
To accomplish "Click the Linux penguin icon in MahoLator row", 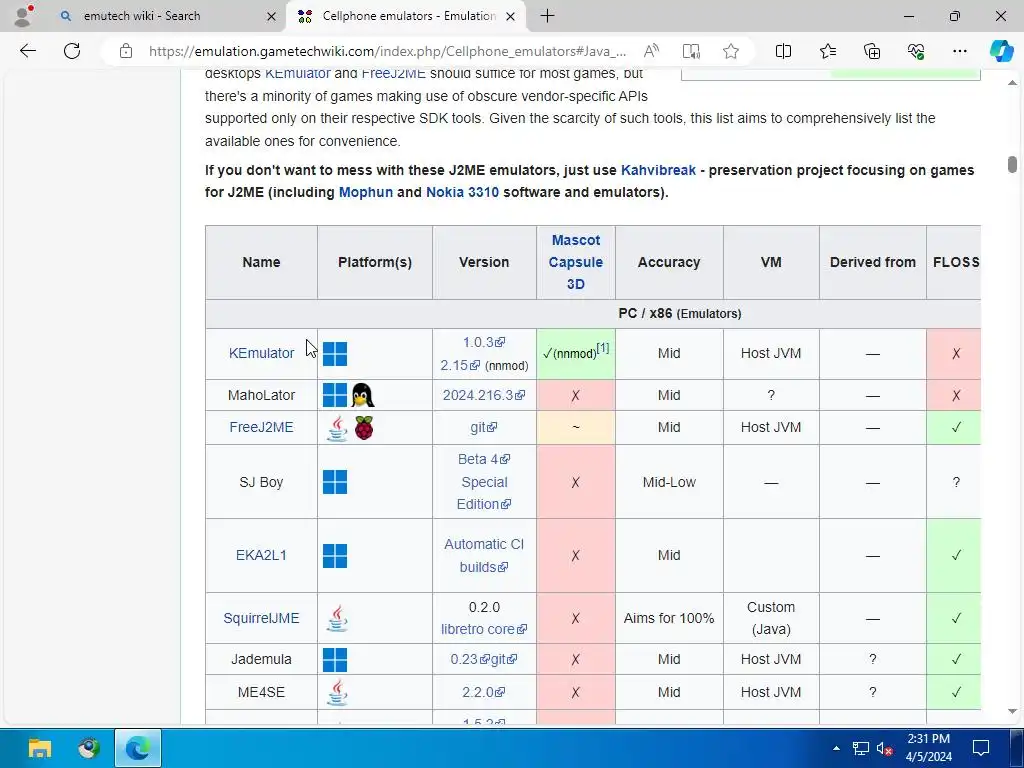I will point(362,395).
